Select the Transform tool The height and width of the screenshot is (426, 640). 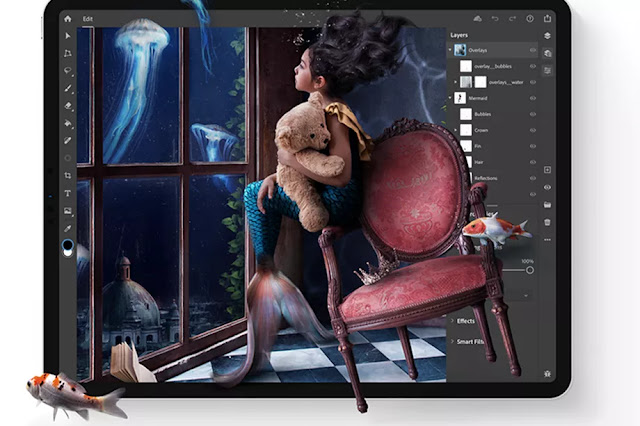(x=68, y=53)
